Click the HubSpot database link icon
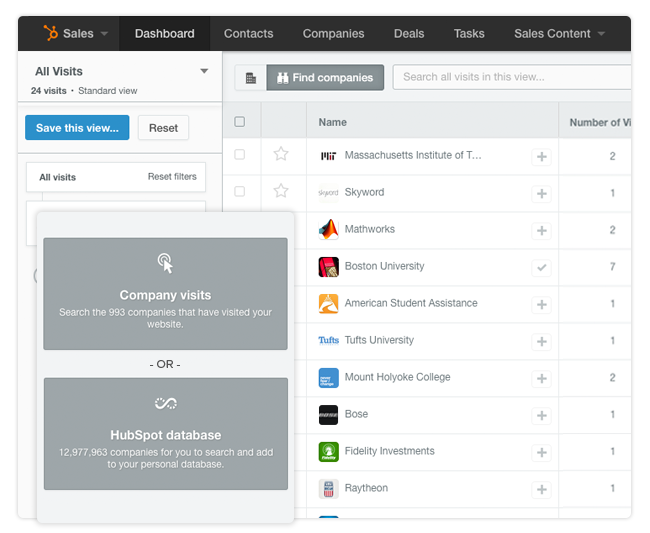This screenshot has width=650, height=533. pyautogui.click(x=166, y=403)
